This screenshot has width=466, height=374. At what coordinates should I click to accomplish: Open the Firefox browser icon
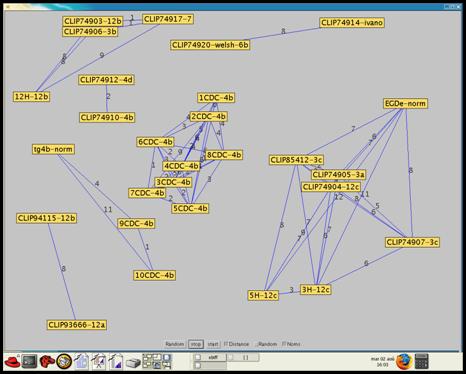(x=404, y=362)
